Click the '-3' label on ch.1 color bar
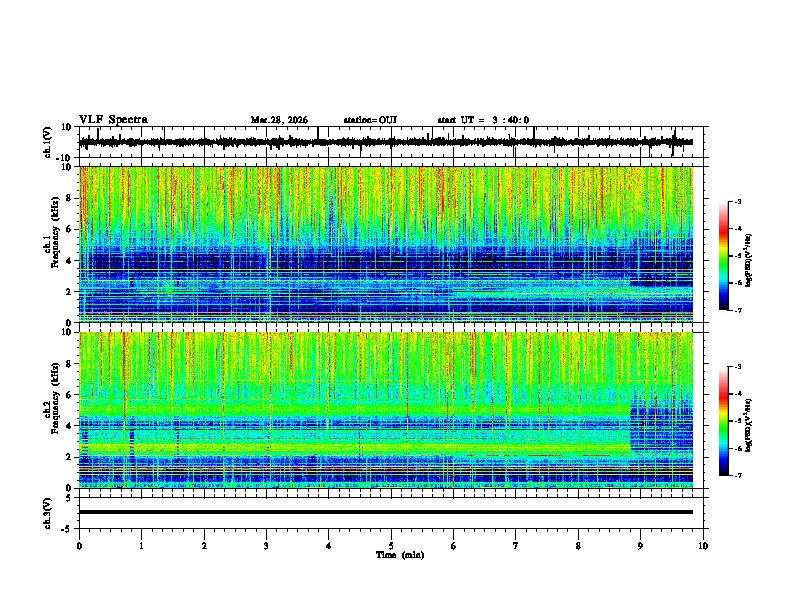792x612 pixels. pyautogui.click(x=738, y=201)
